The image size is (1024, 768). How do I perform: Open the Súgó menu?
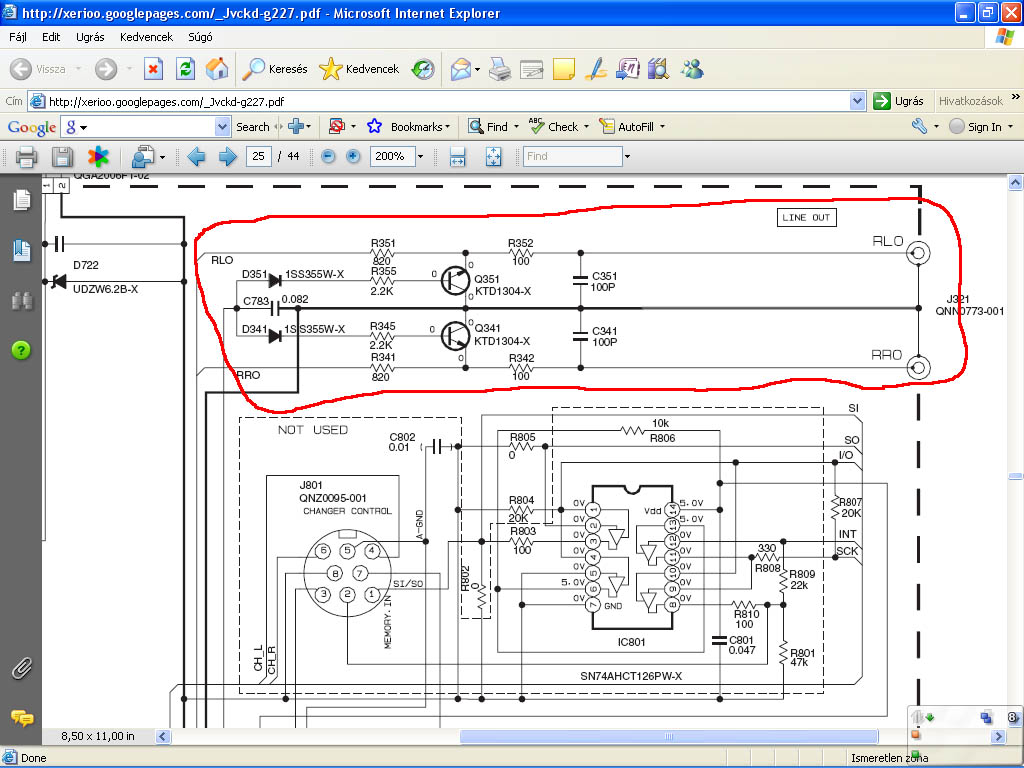tap(200, 37)
